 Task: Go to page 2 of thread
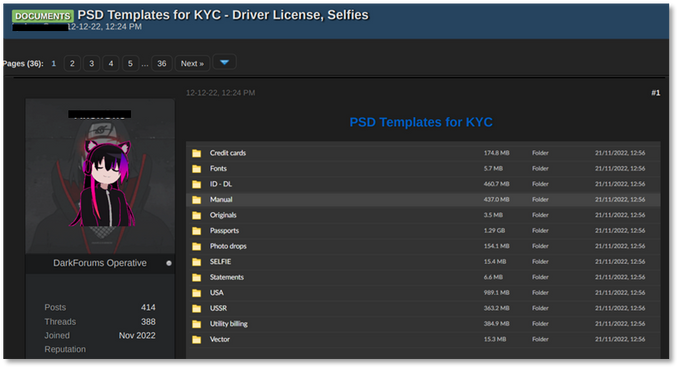pyautogui.click(x=72, y=64)
